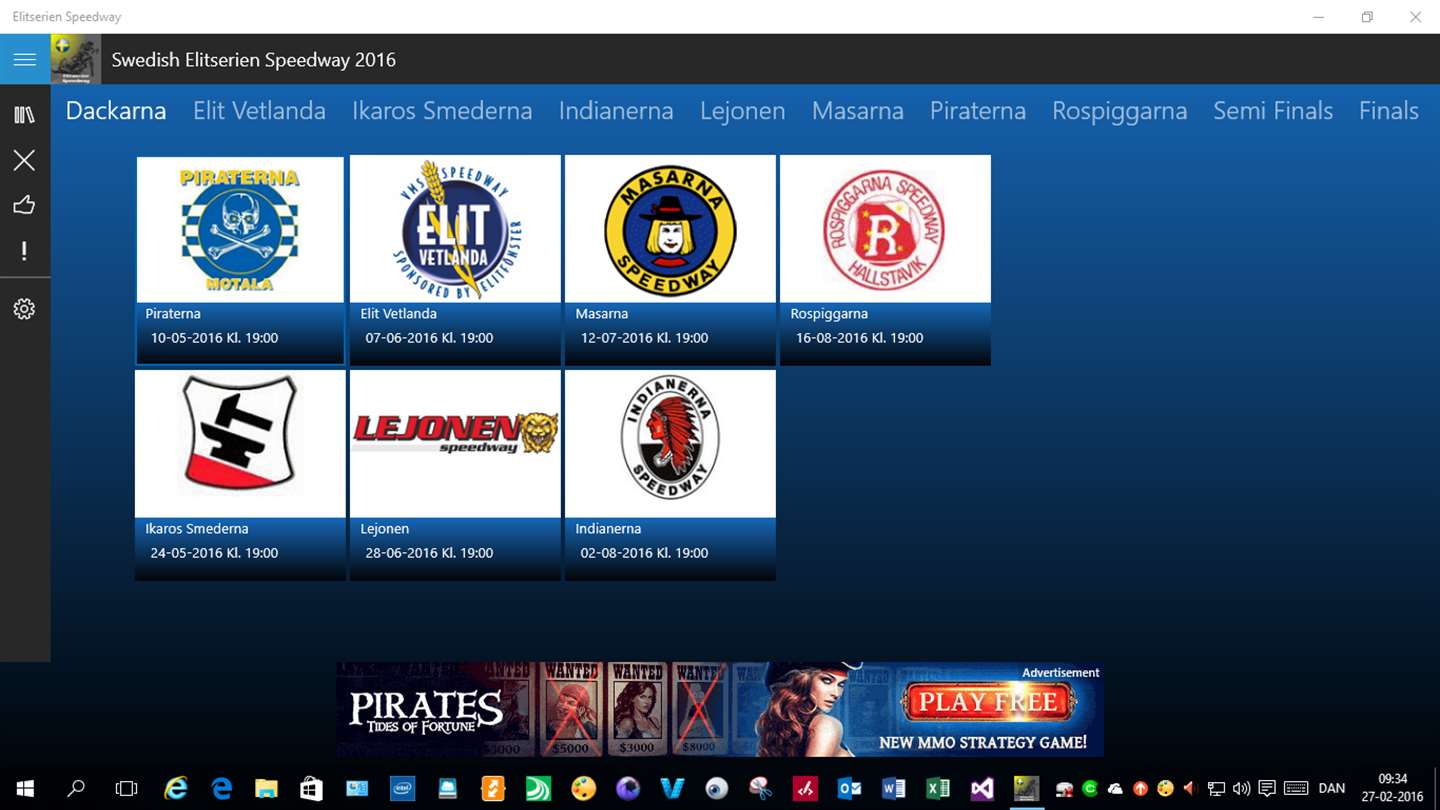Open the paint palette app on taskbar
Viewport: 1440px width, 810px height.
coord(583,789)
